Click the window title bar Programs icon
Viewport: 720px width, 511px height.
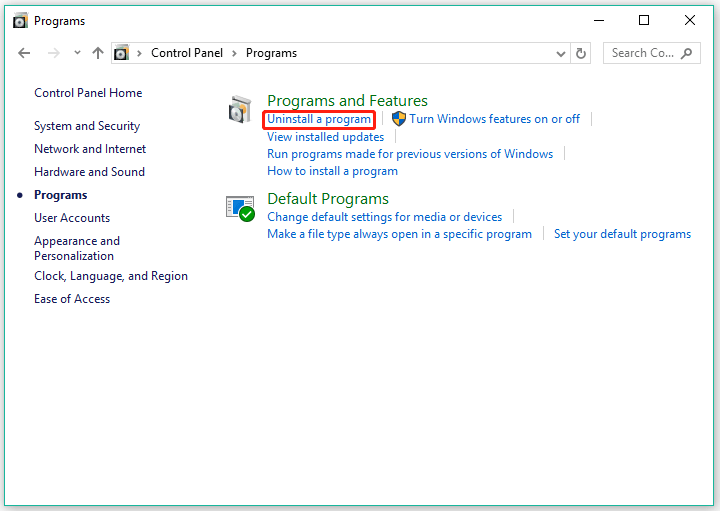(20, 21)
